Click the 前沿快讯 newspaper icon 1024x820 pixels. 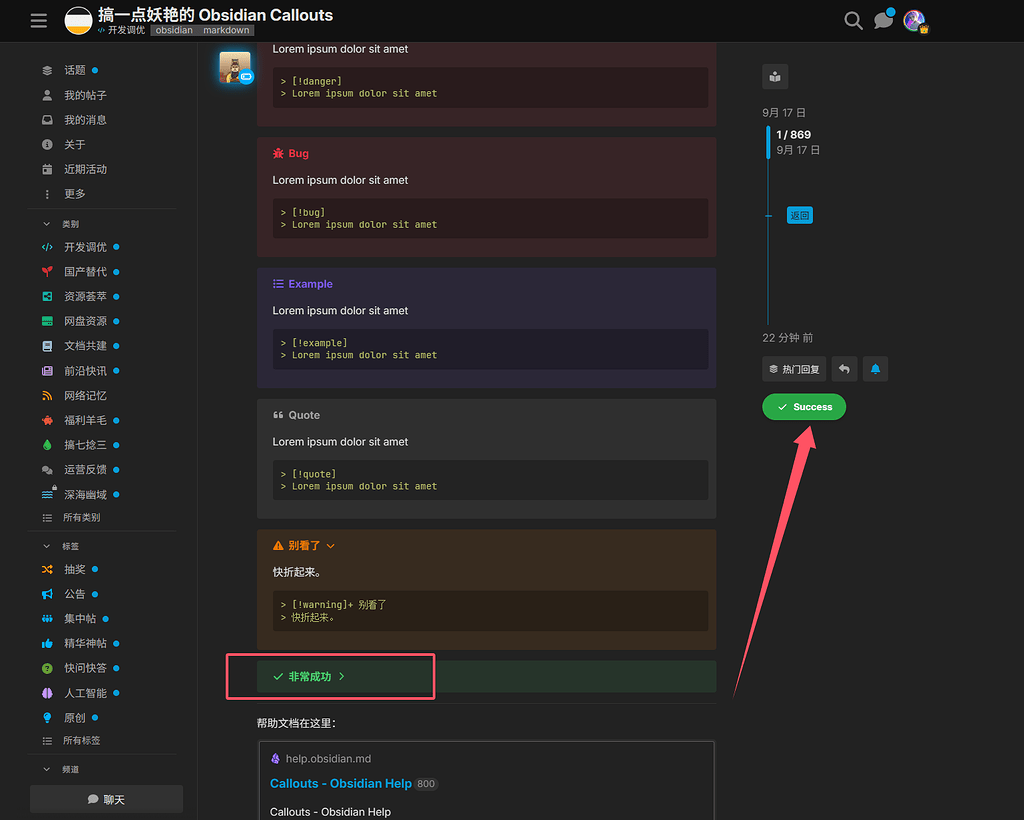coord(47,371)
